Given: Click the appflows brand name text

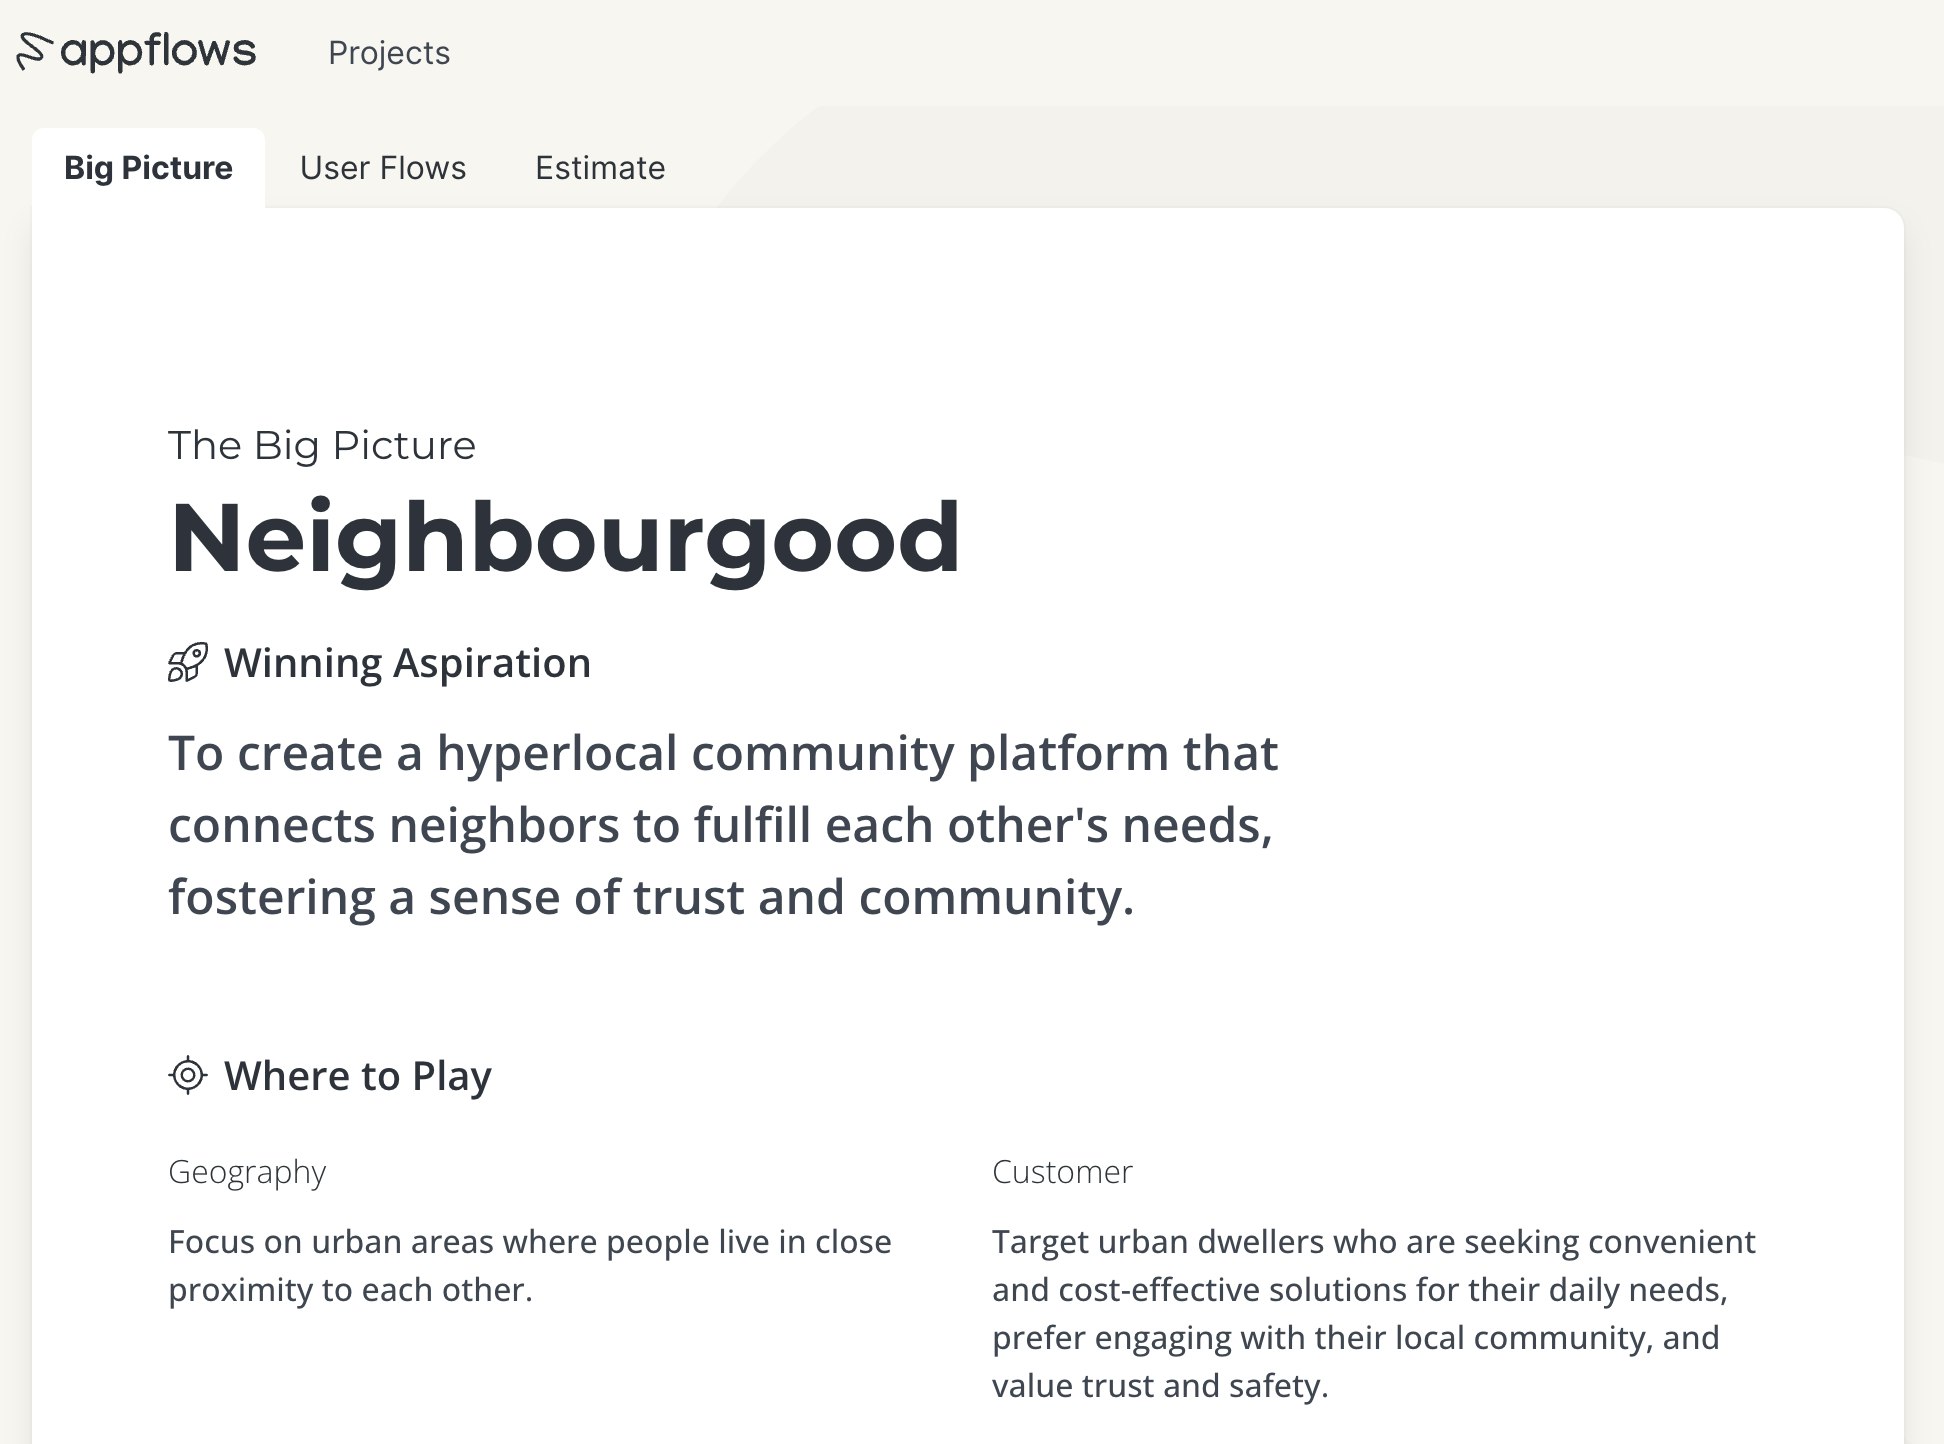Looking at the screenshot, I should [158, 52].
